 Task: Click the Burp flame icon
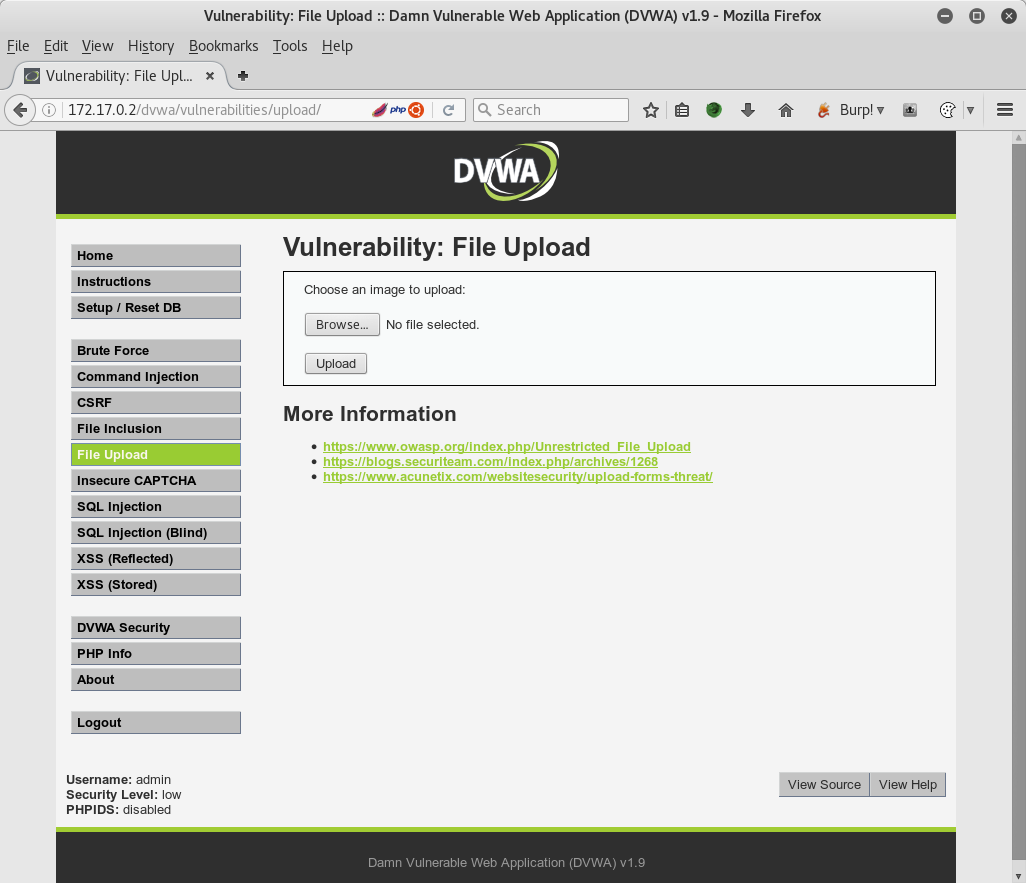click(x=824, y=110)
